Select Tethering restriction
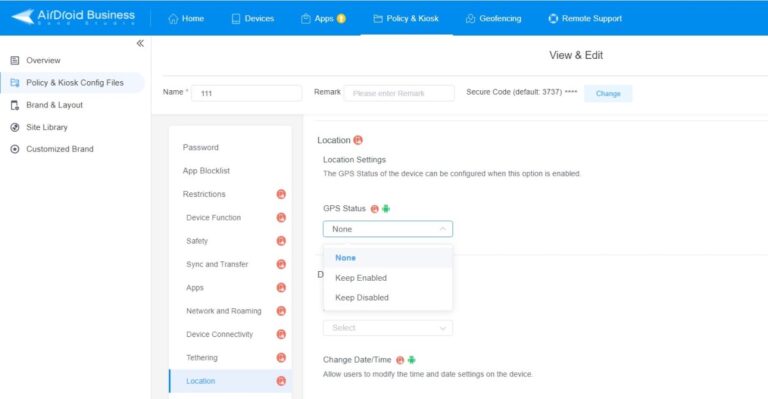The image size is (768, 399). [202, 358]
